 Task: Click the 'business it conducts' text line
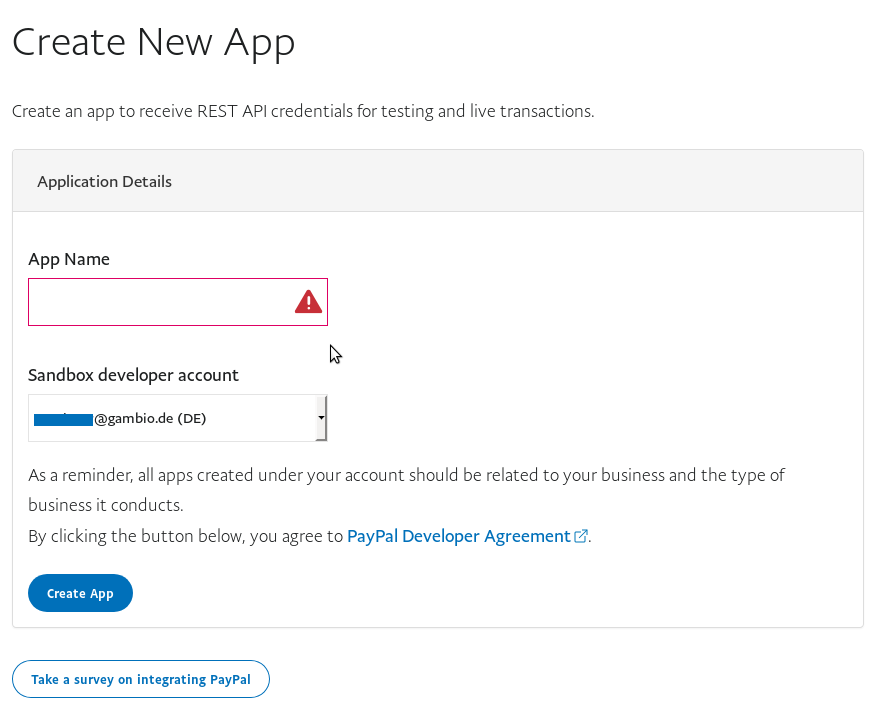pyautogui.click(x=105, y=505)
